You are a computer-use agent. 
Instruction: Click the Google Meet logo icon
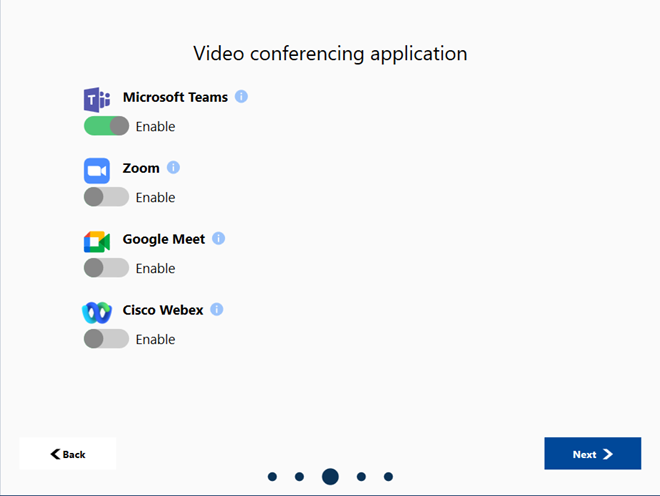coord(96,241)
